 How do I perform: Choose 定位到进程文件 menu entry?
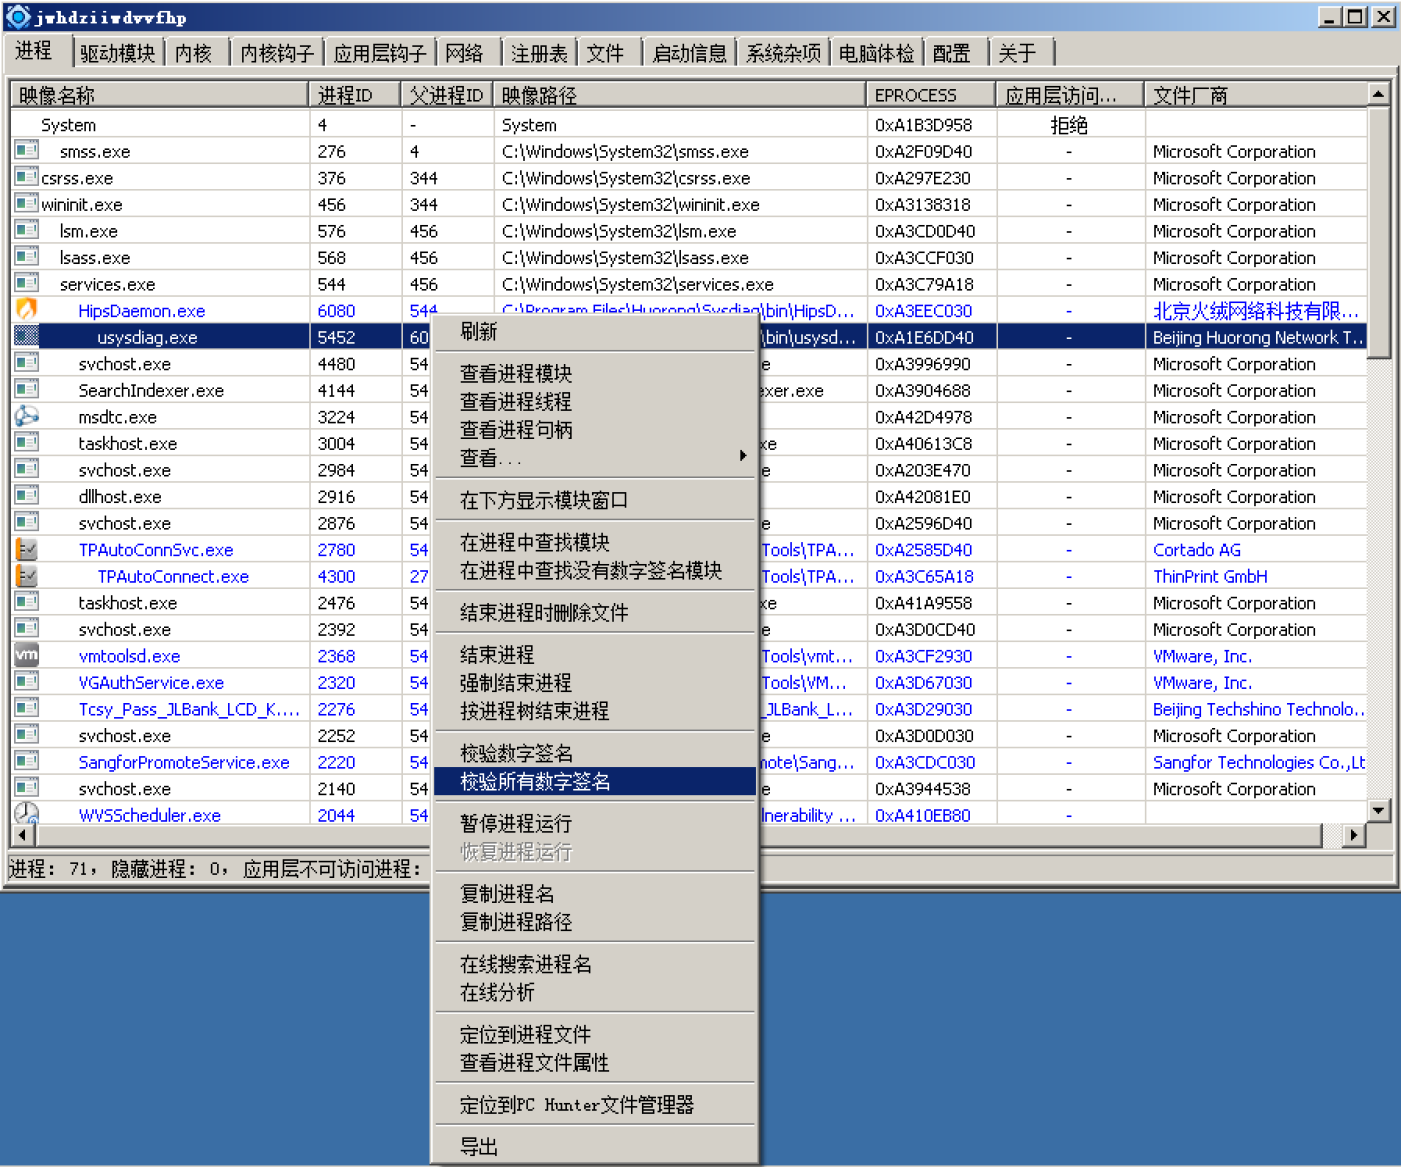pos(595,1034)
